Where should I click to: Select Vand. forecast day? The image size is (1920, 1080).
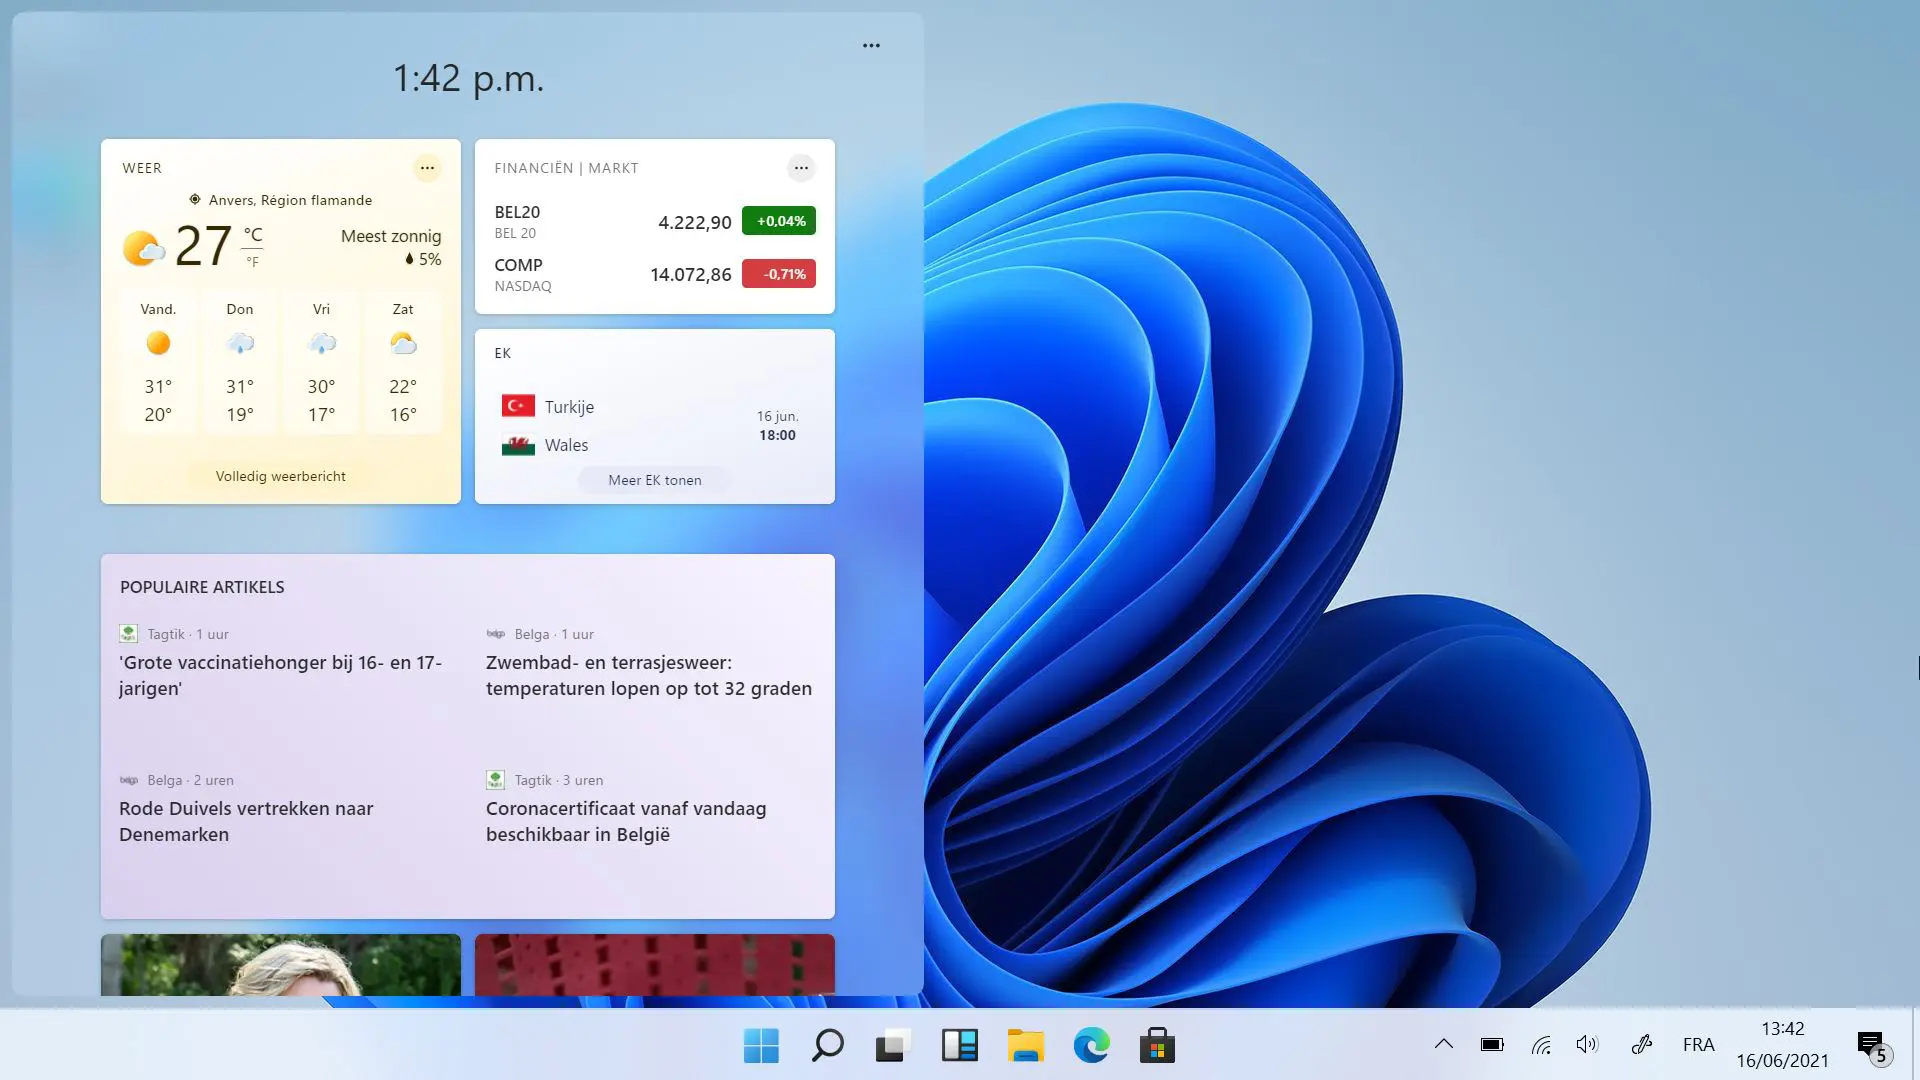(158, 362)
